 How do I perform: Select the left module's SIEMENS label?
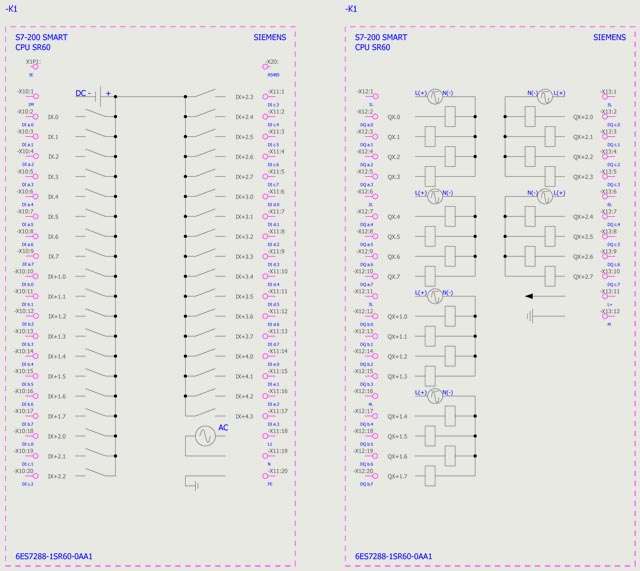(x=269, y=38)
